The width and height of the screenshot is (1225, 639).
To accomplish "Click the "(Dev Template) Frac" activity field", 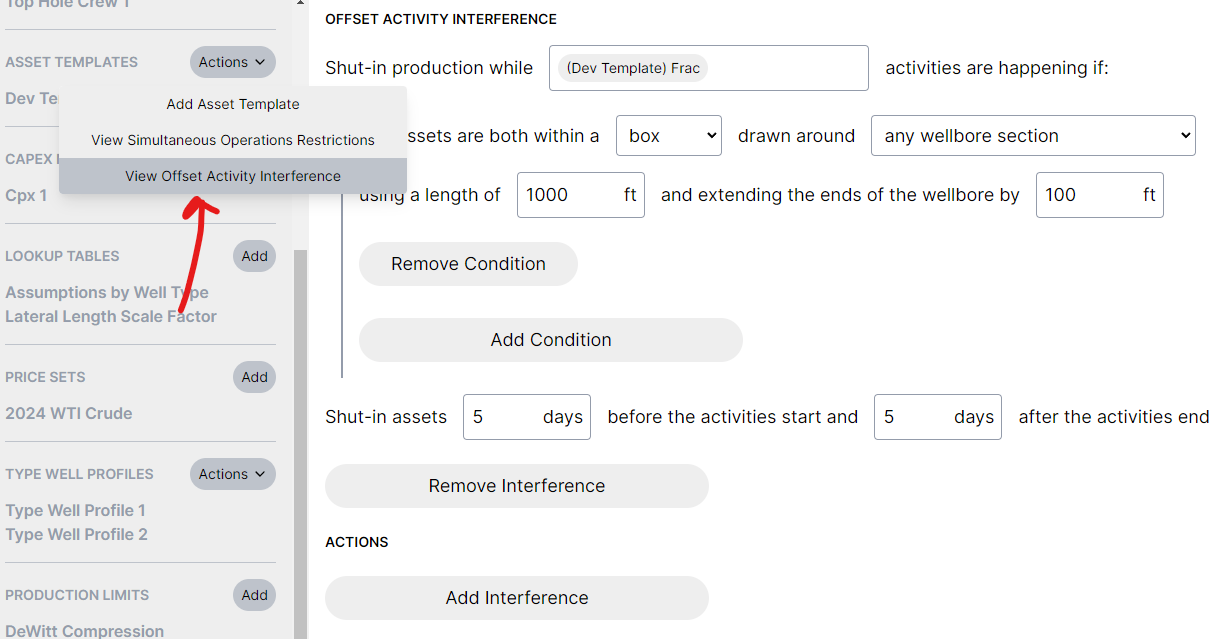I will pos(708,68).
